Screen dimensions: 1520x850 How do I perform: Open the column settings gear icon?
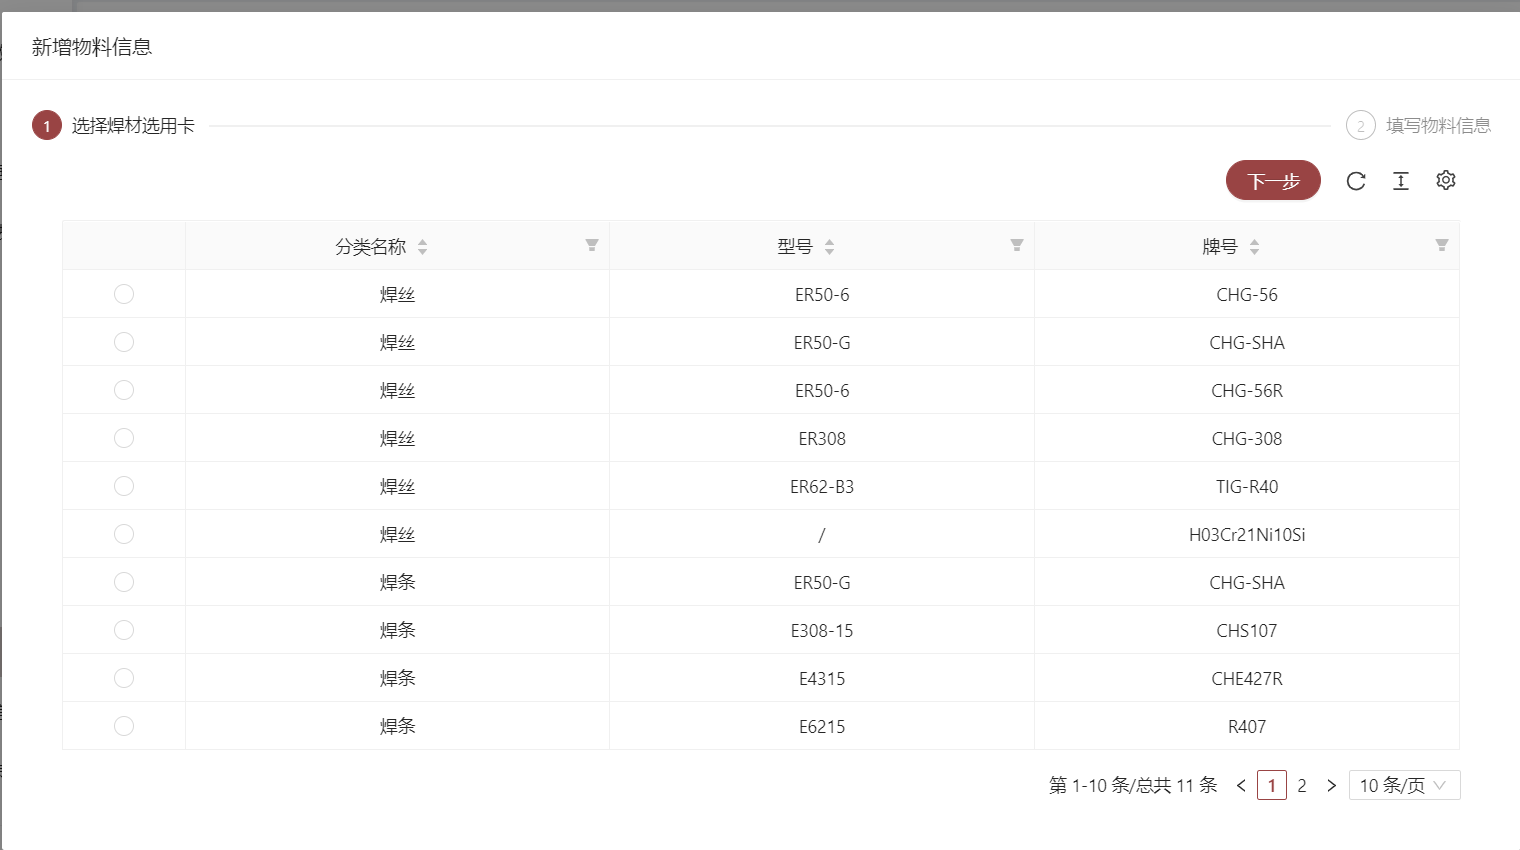pyautogui.click(x=1446, y=180)
